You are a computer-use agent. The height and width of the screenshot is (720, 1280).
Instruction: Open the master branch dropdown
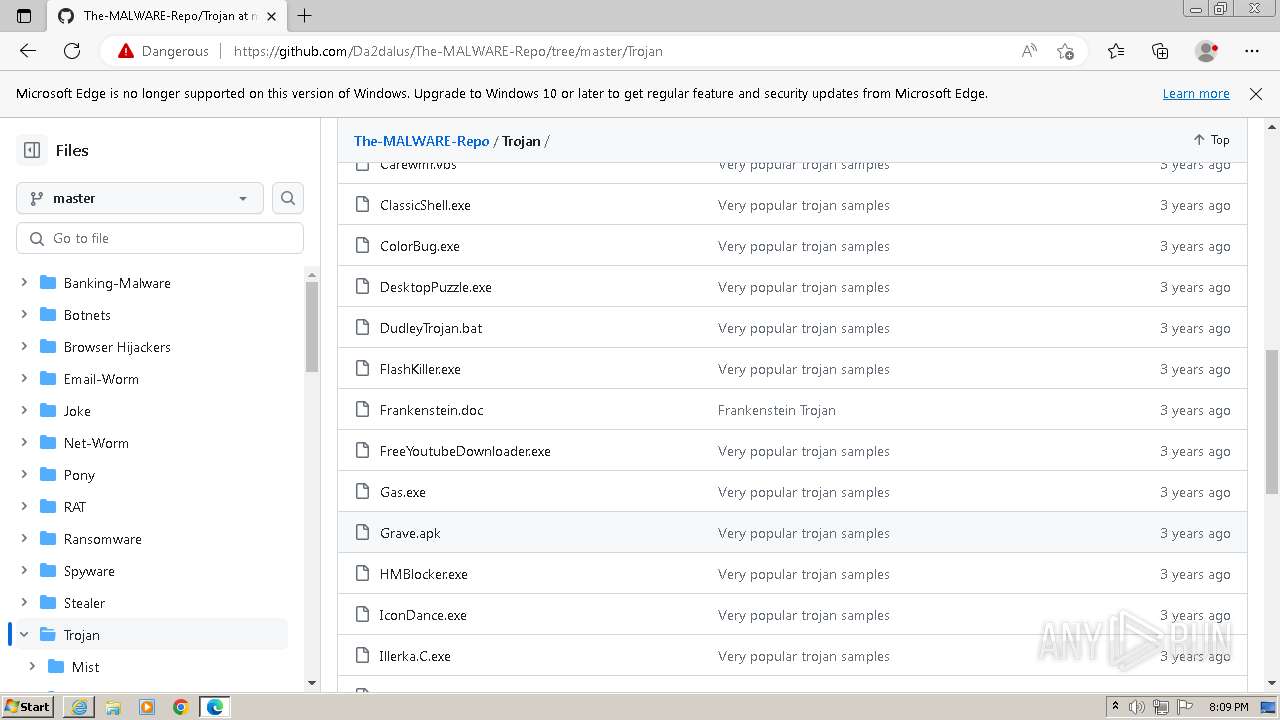[x=140, y=198]
